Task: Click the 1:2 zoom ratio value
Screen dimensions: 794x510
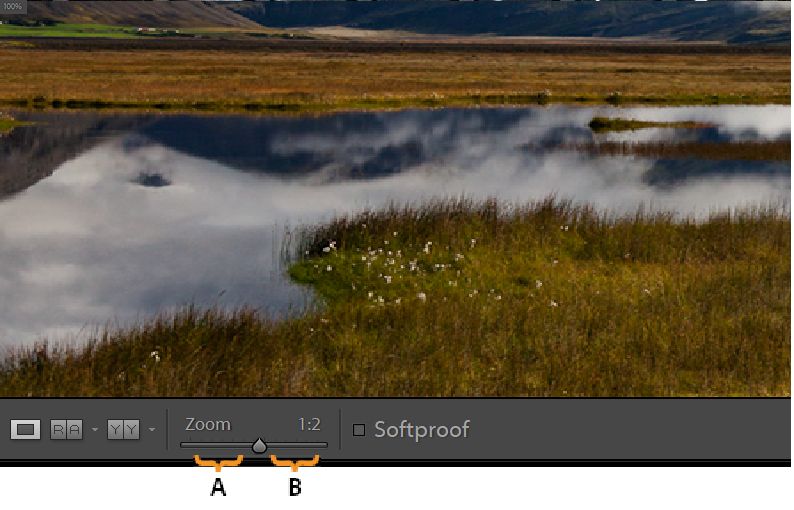Action: pyautogui.click(x=309, y=424)
